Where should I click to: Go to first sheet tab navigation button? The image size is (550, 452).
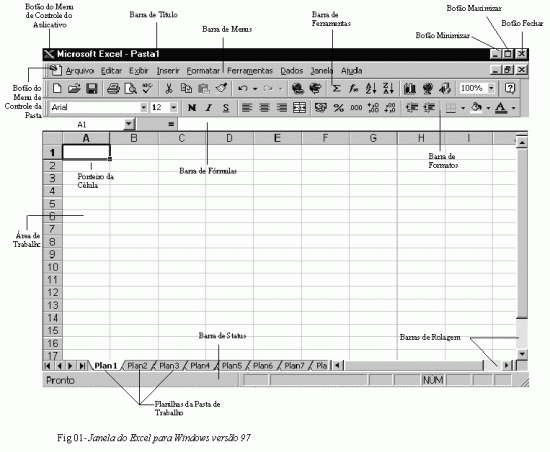tap(48, 366)
